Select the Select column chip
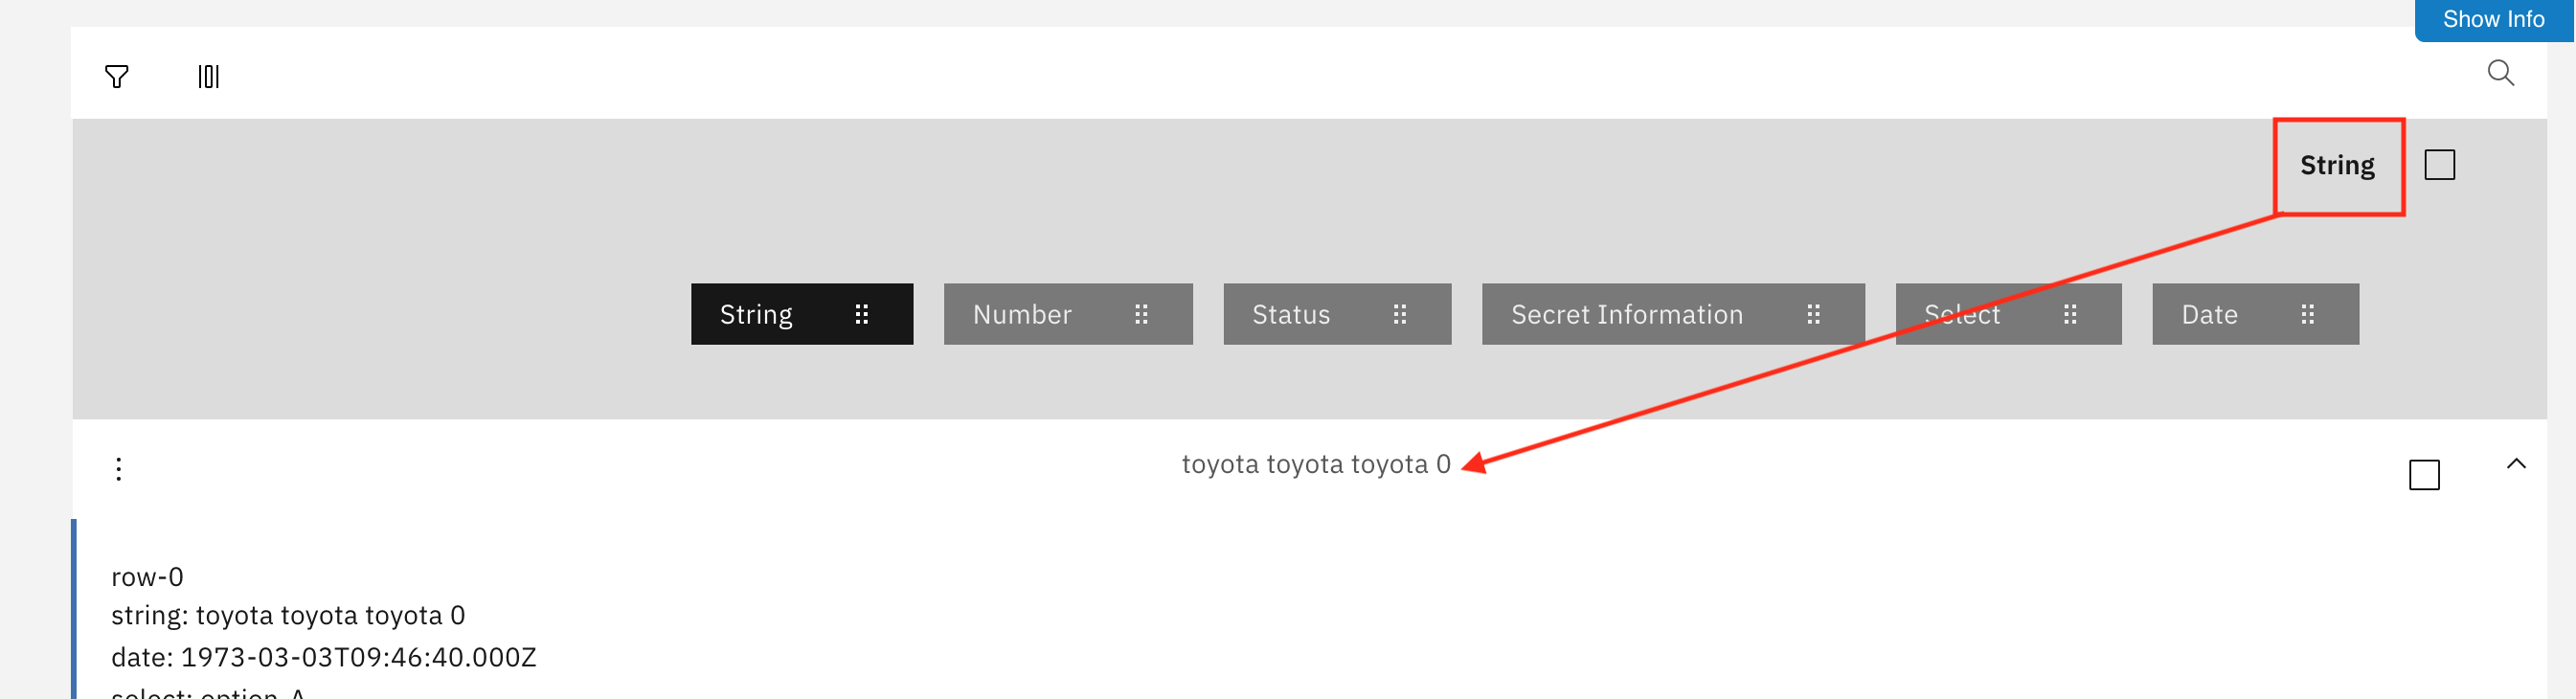 pyautogui.click(x=2008, y=314)
